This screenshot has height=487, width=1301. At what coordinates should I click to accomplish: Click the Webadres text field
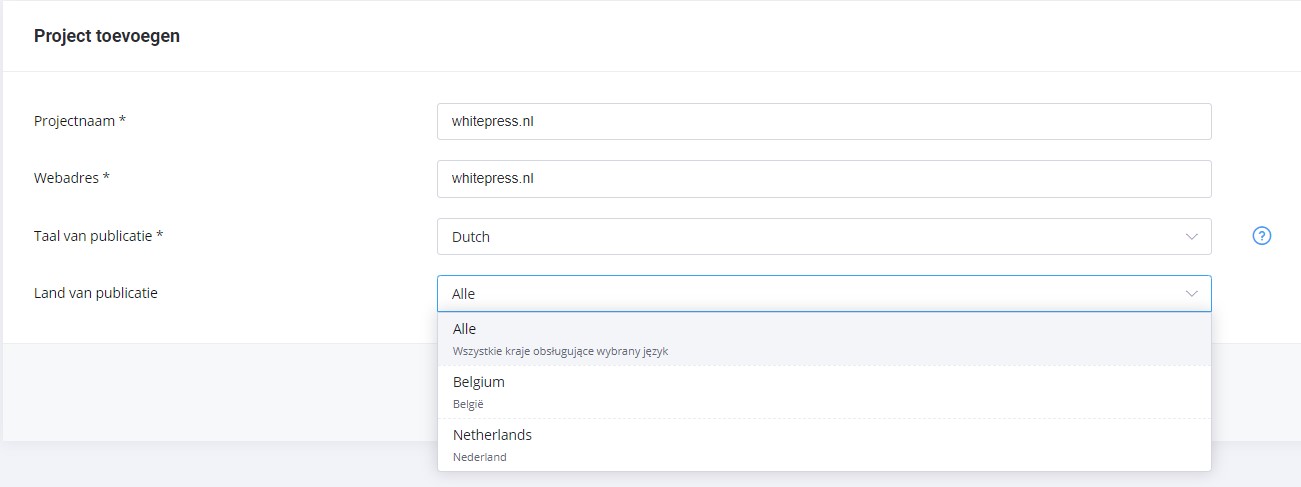tap(824, 179)
